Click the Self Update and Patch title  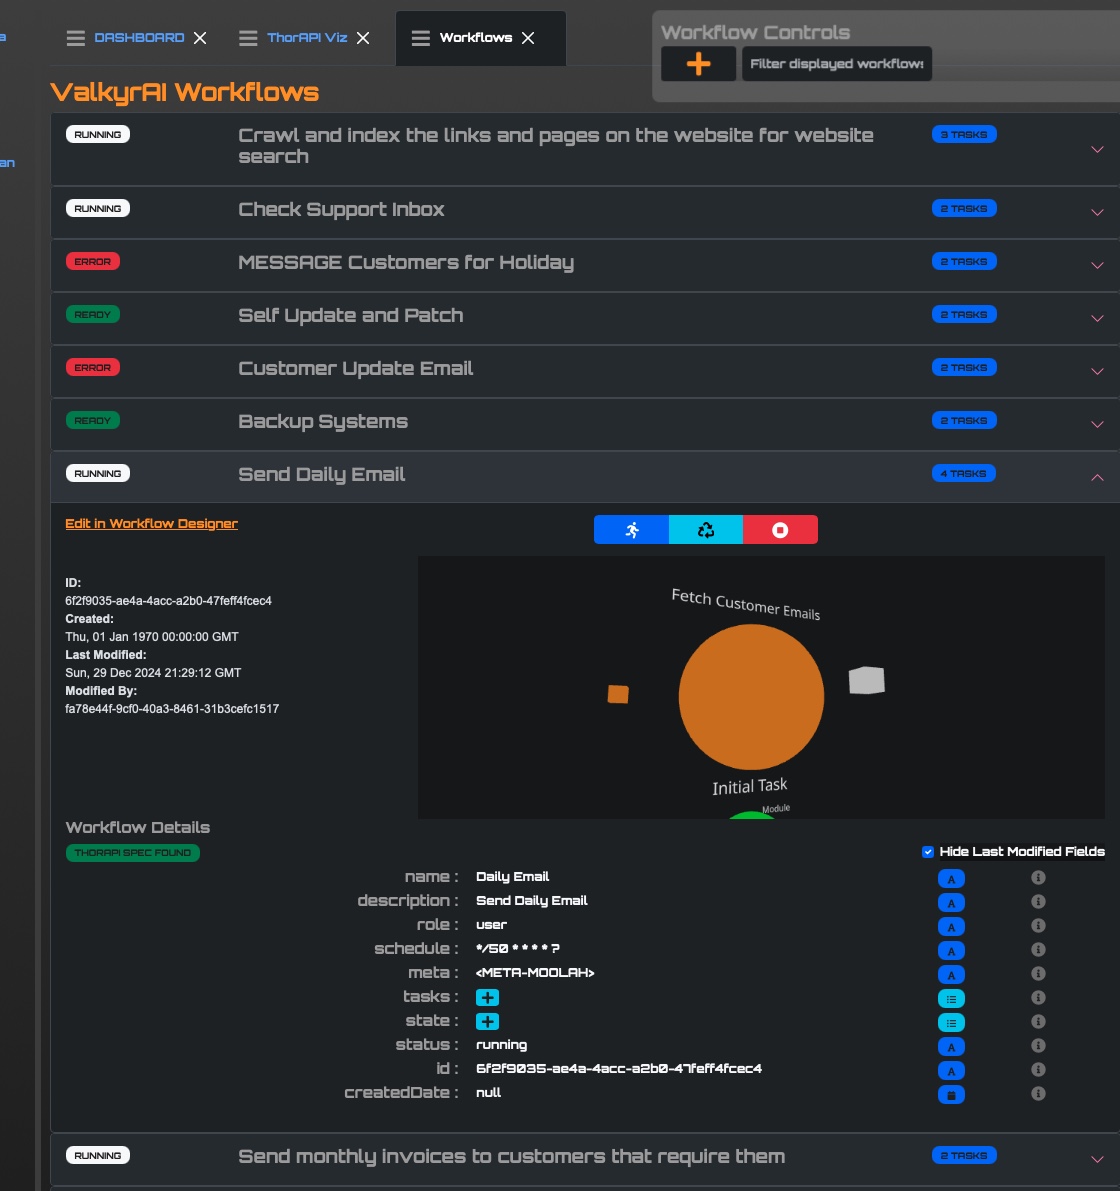pos(351,315)
